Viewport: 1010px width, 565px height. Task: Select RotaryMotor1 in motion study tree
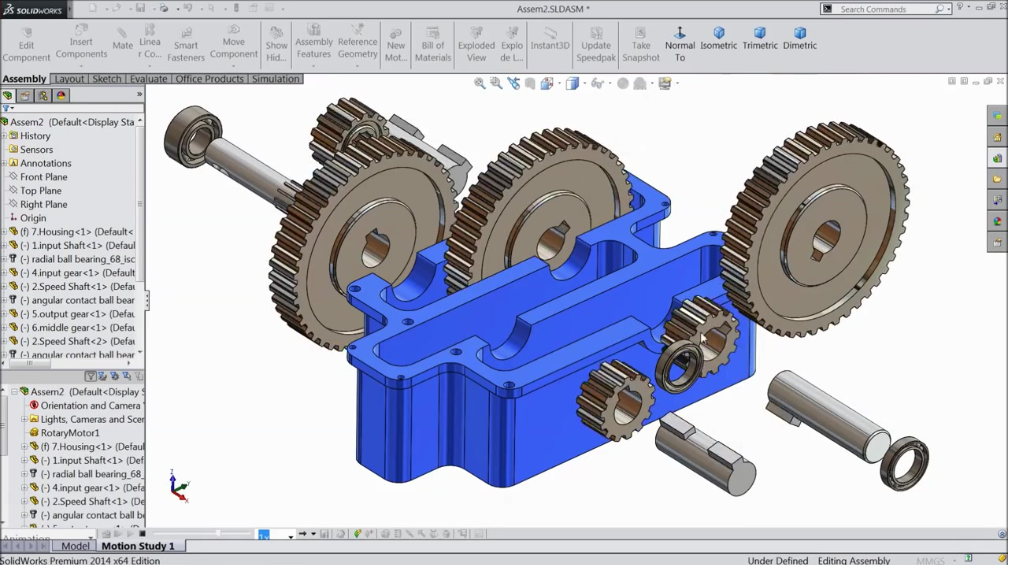coord(70,433)
